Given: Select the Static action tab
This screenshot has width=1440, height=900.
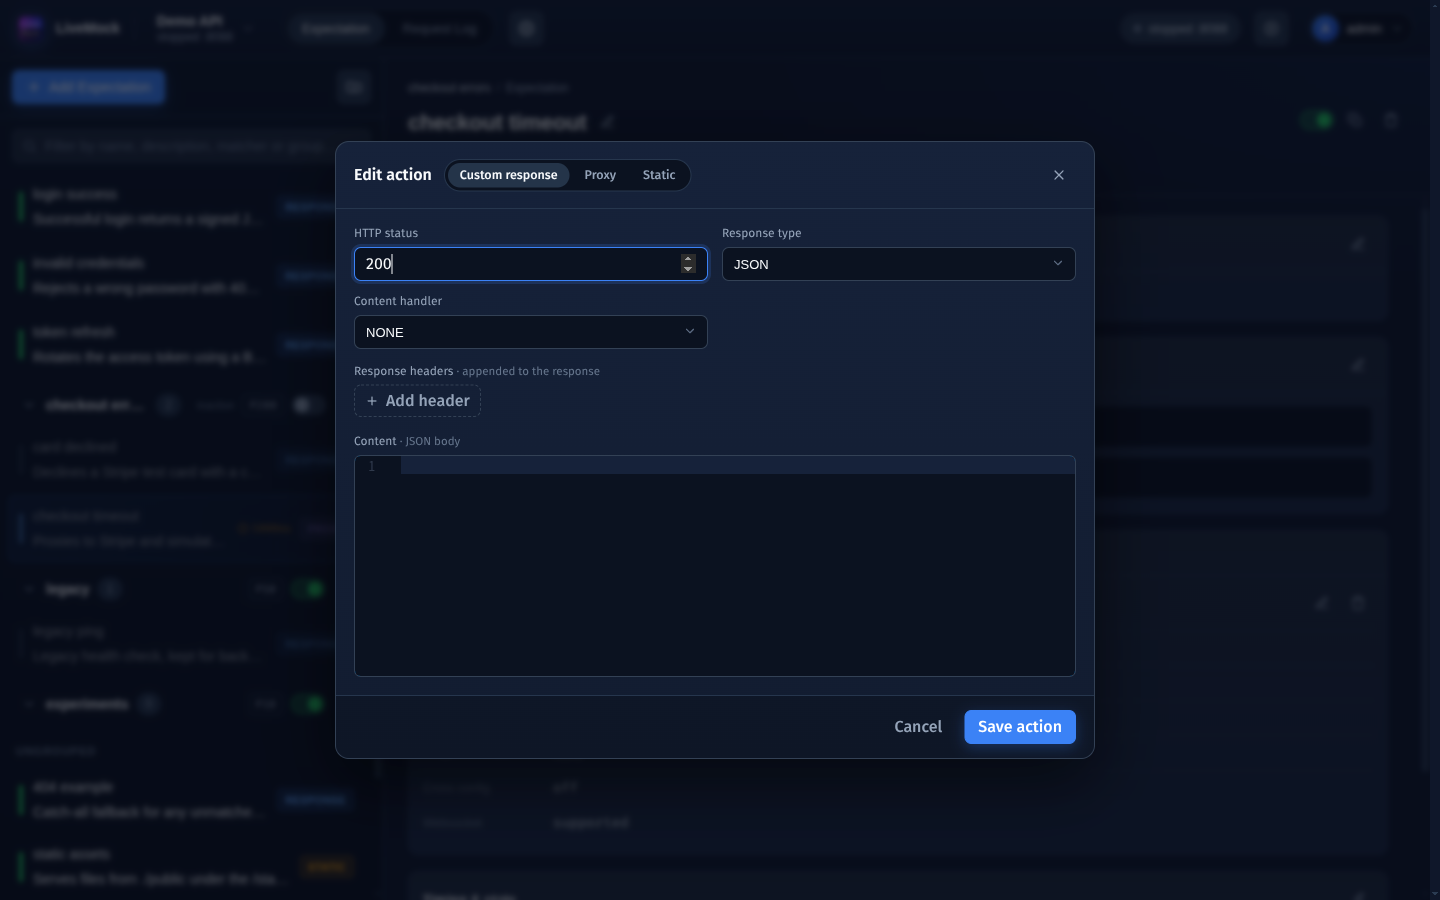Looking at the screenshot, I should pyautogui.click(x=659, y=175).
